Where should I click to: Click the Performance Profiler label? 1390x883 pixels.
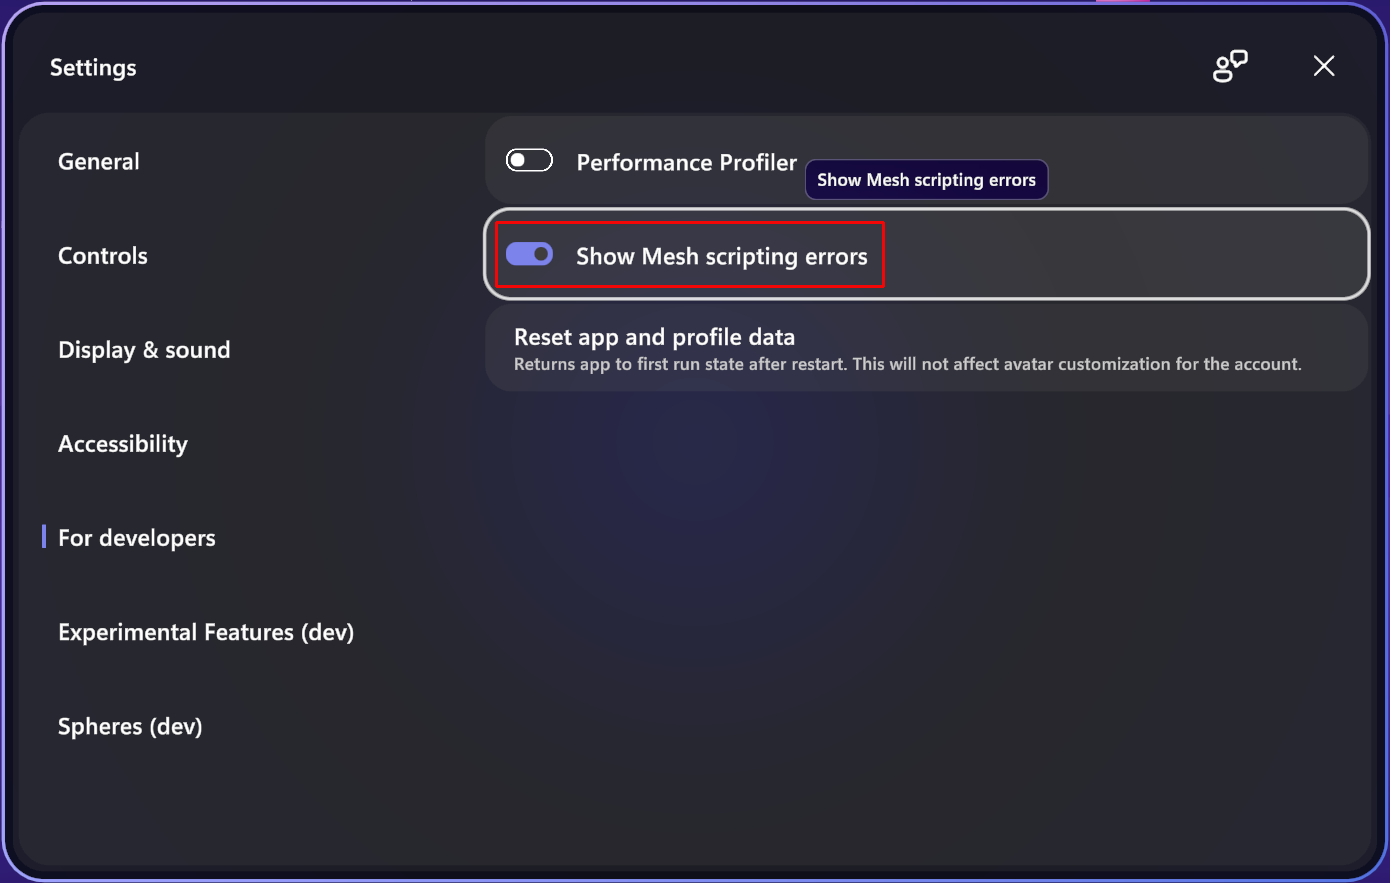[686, 162]
